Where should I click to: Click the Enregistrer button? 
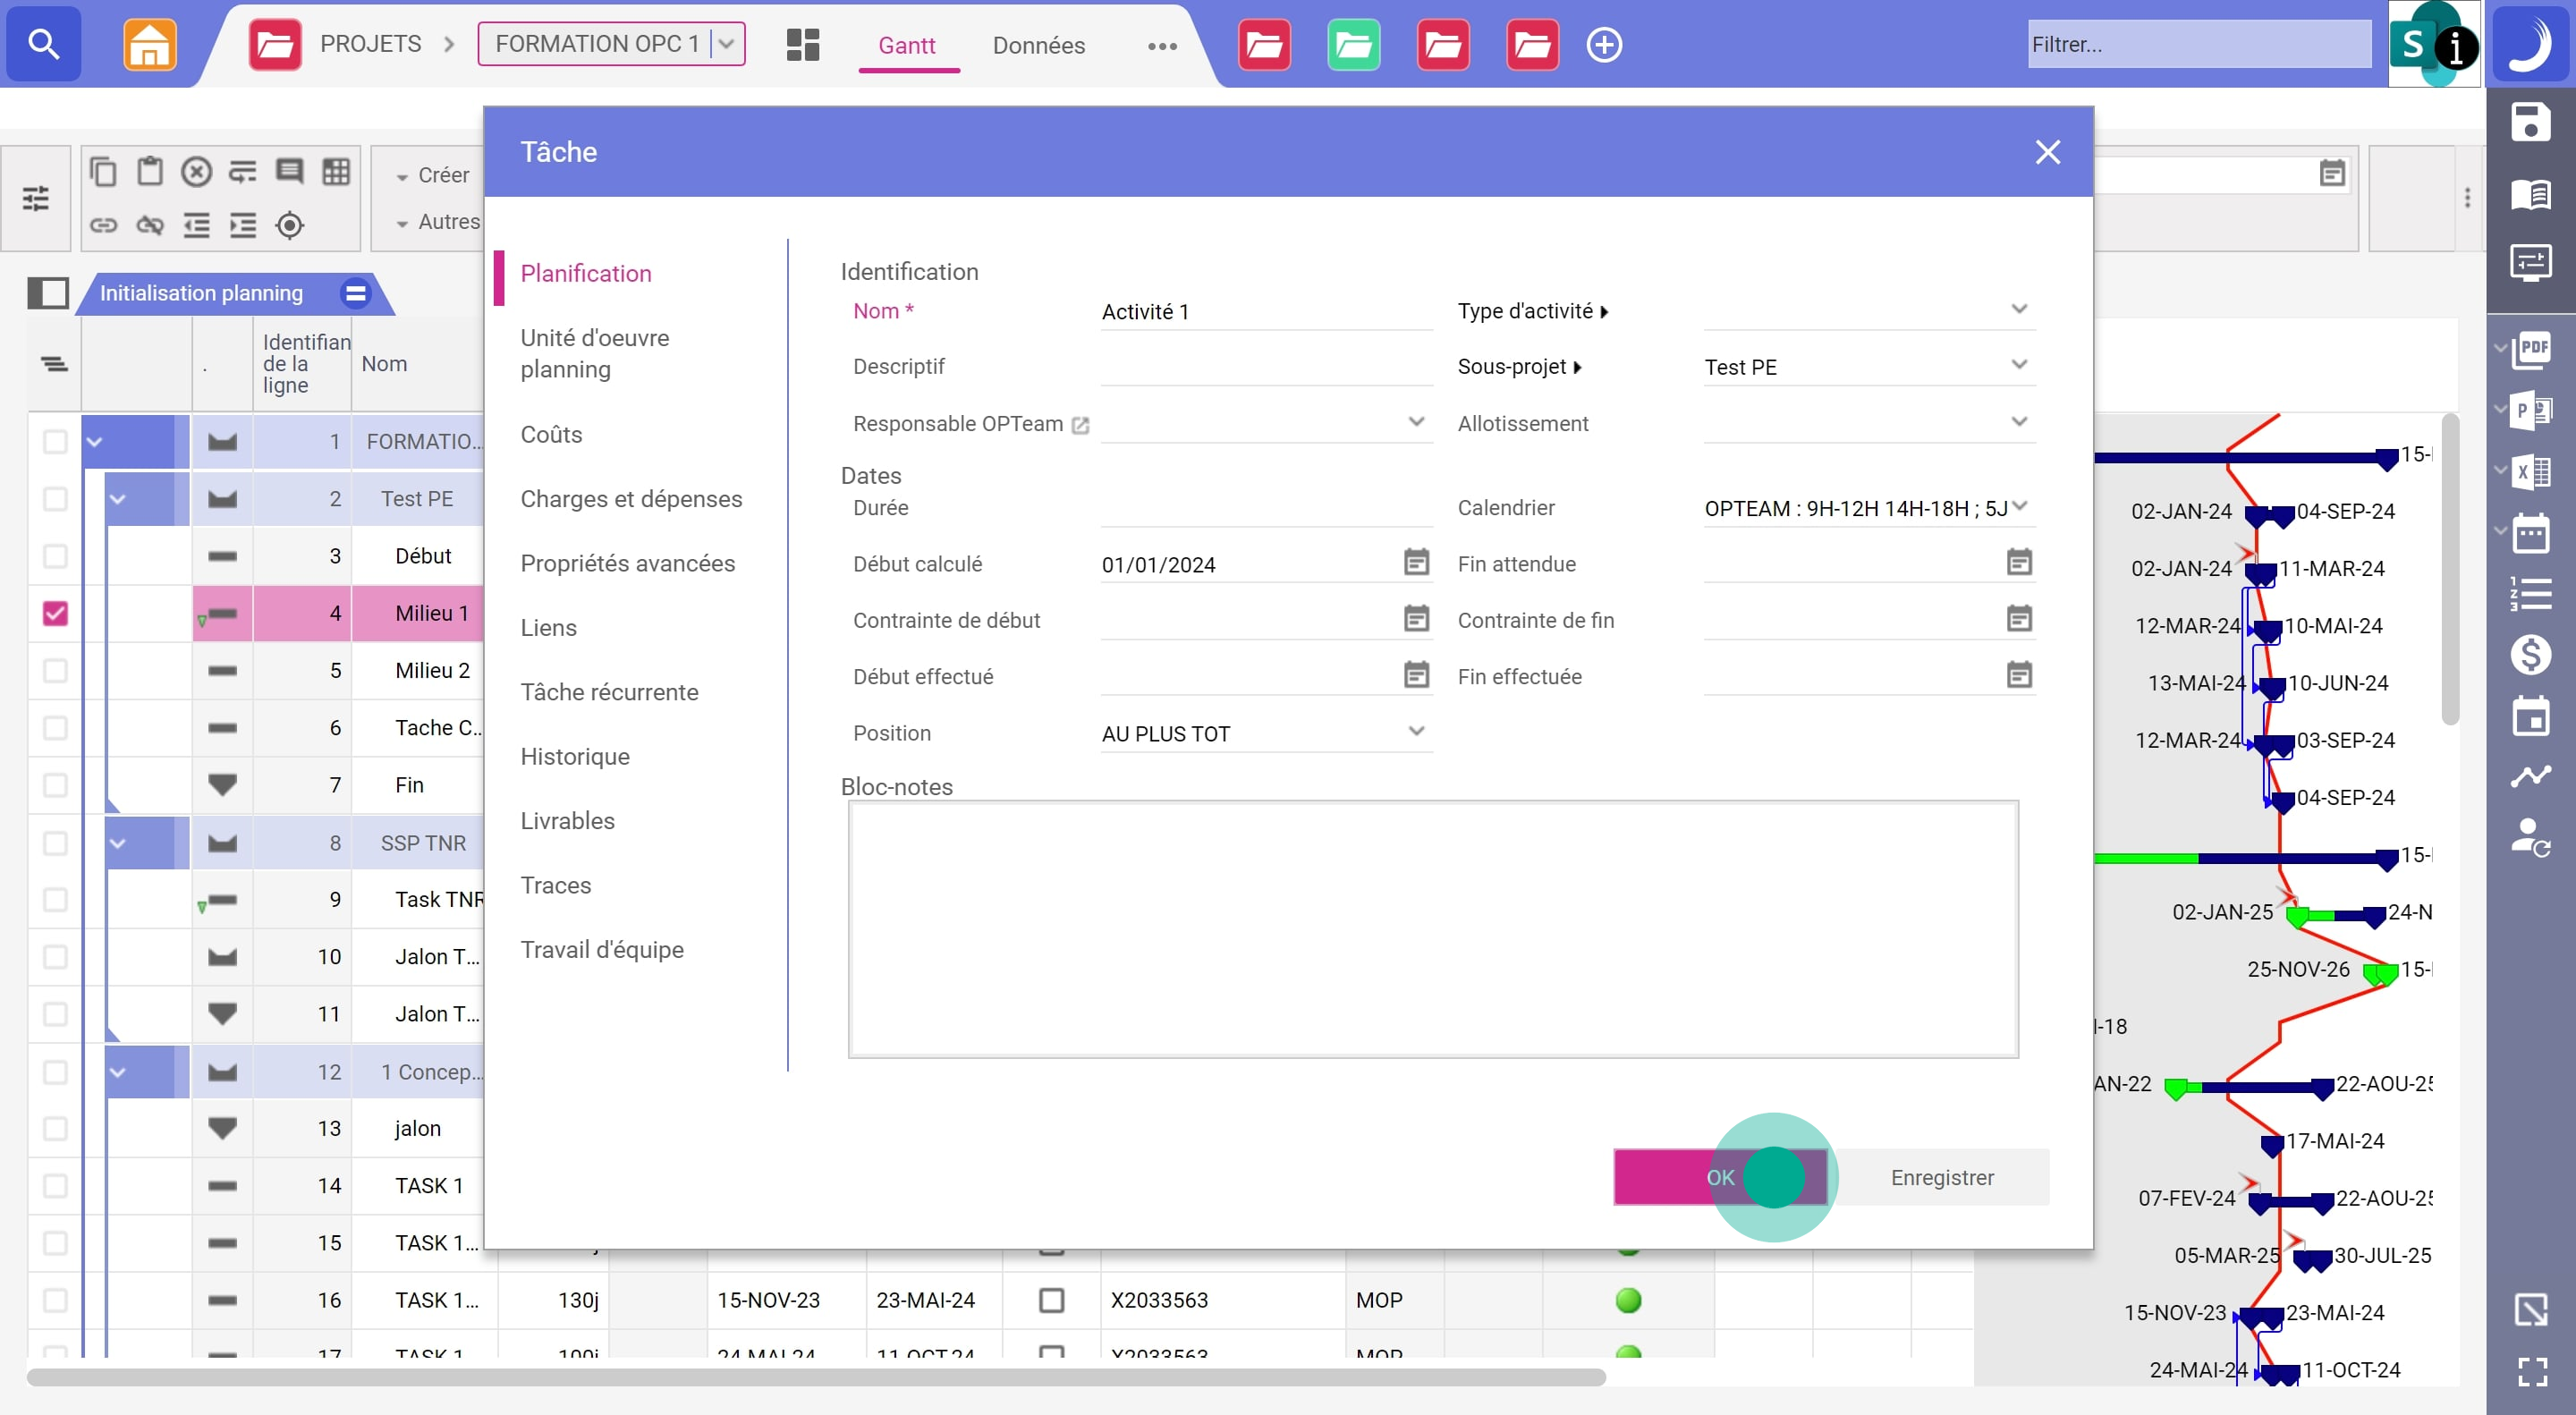[1941, 1177]
